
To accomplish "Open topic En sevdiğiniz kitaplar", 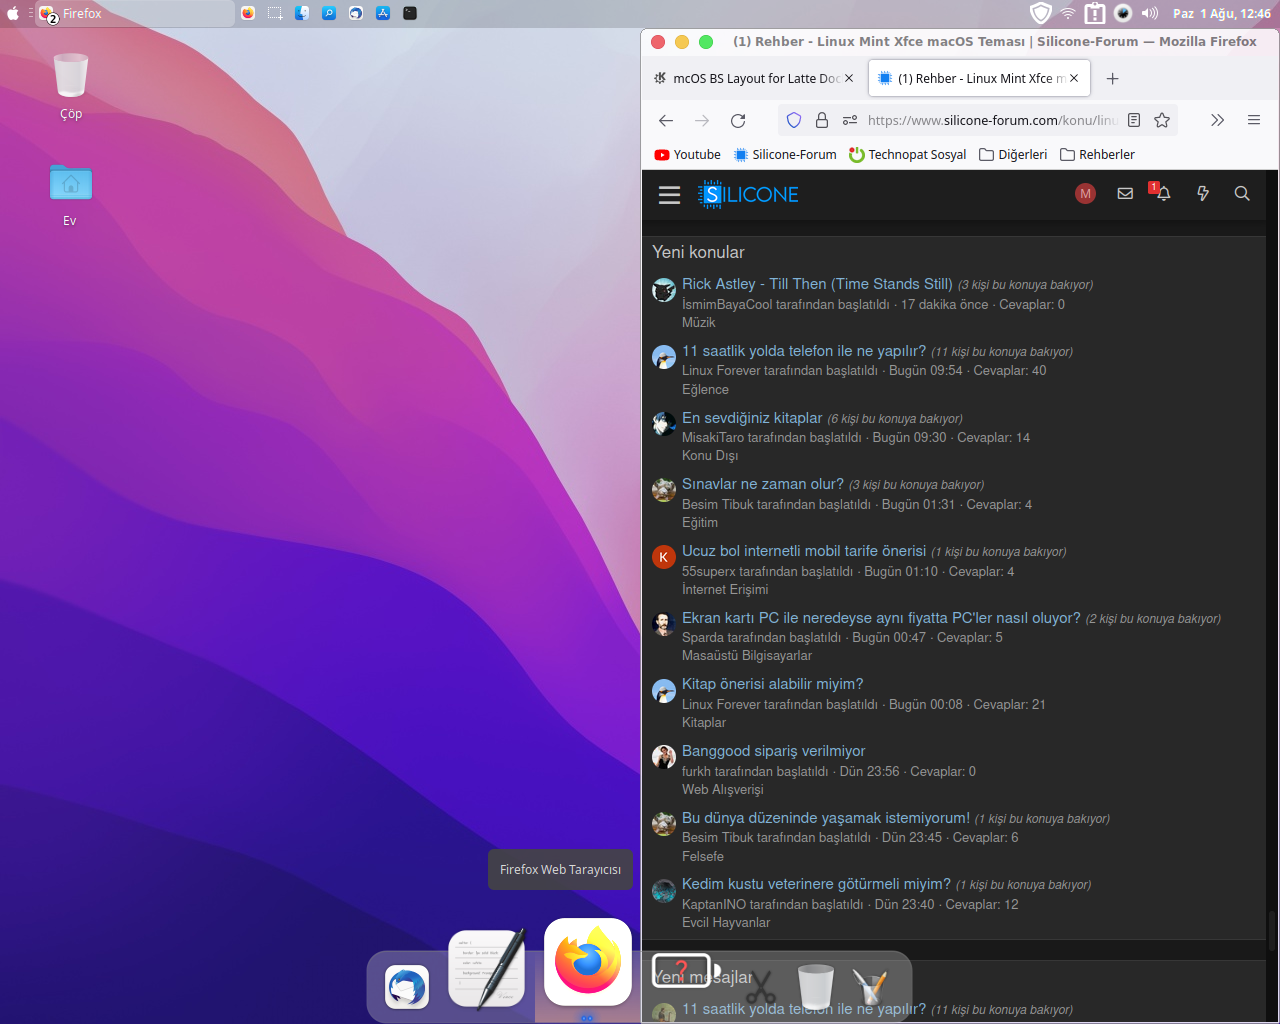I will tap(752, 418).
